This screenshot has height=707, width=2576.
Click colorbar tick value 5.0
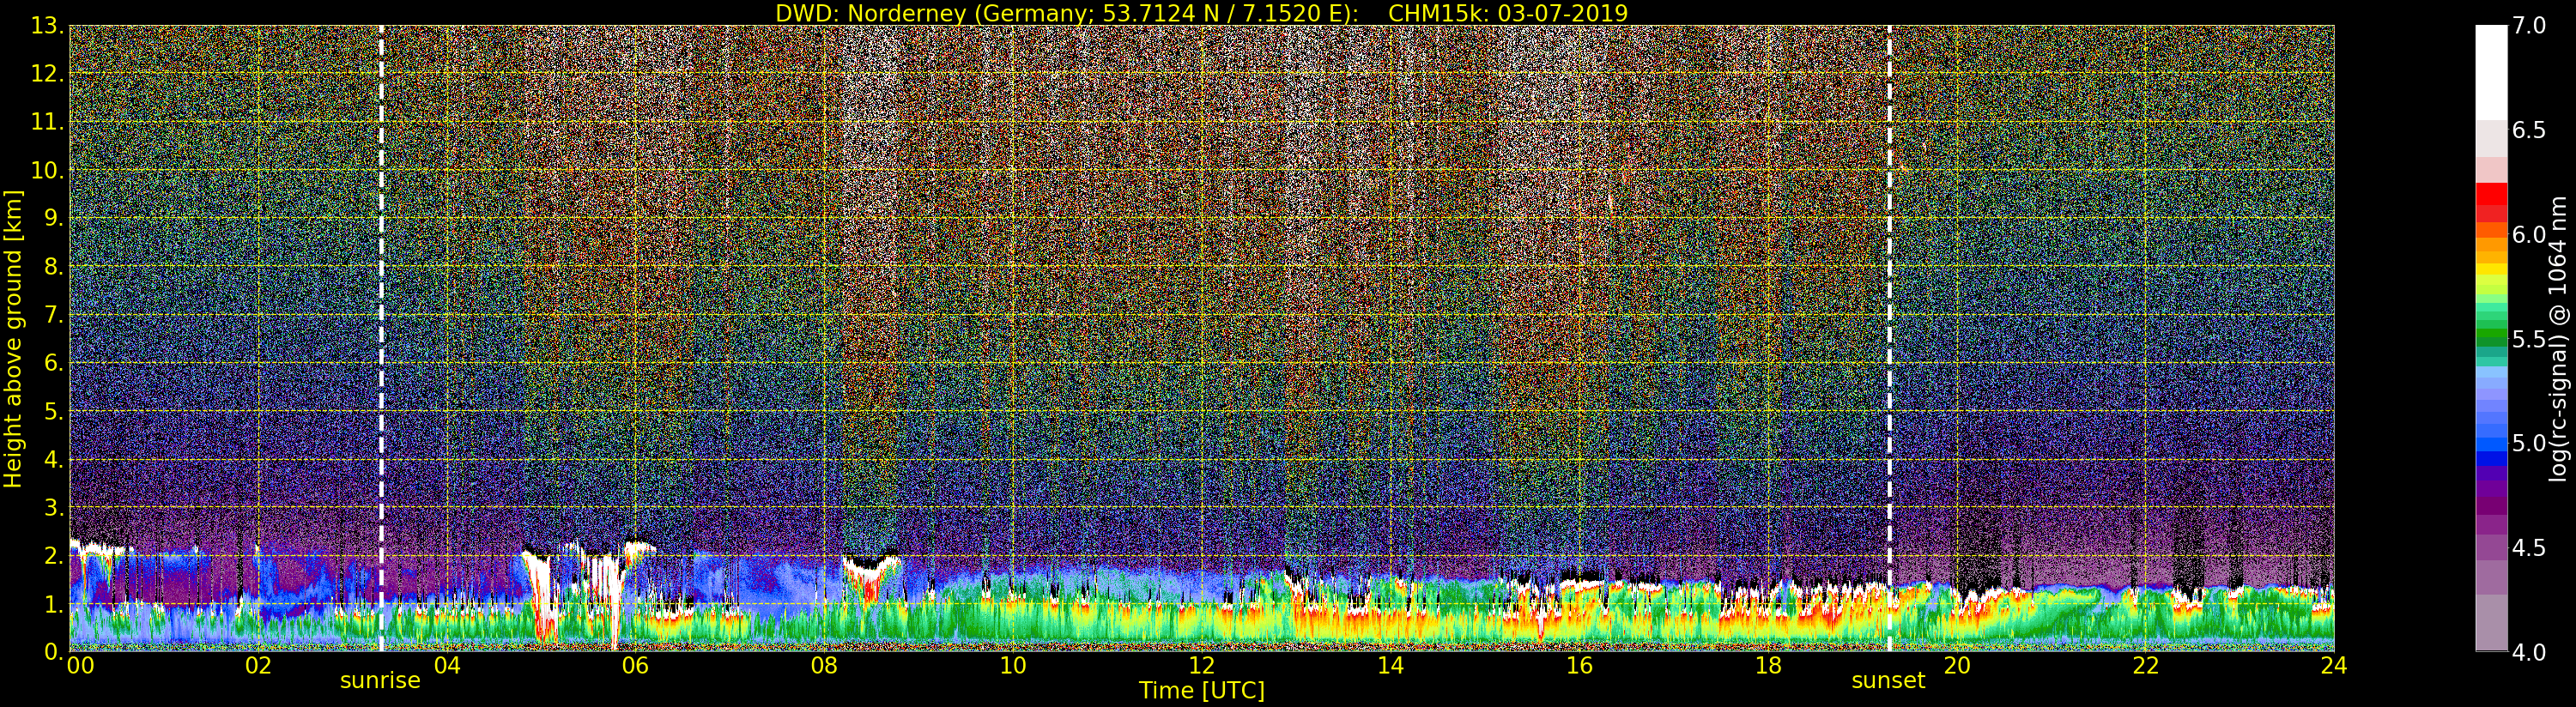coord(2529,443)
